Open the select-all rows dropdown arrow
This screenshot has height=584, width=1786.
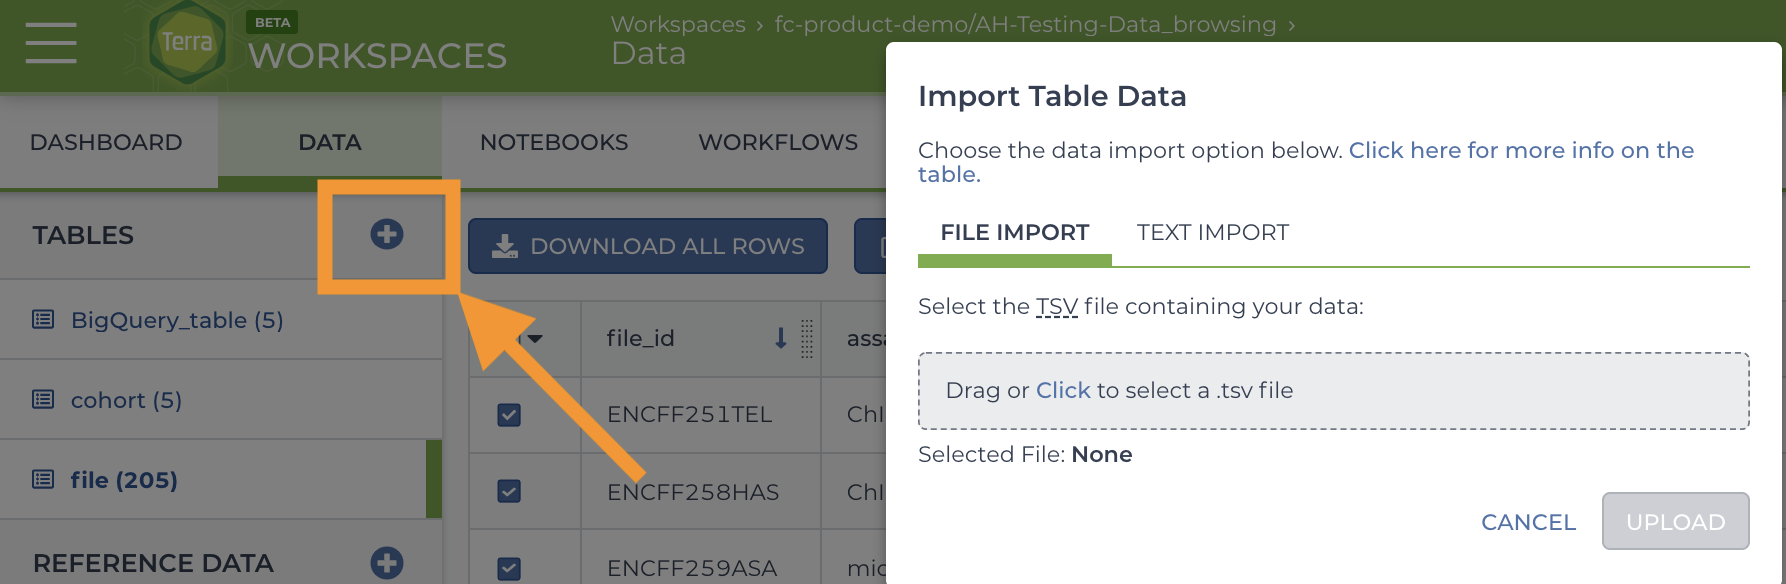coord(535,339)
